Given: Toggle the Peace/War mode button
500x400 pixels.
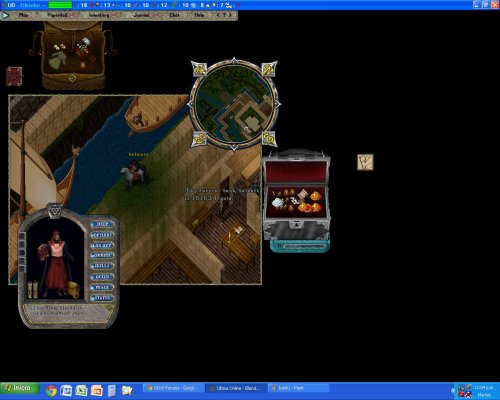Looking at the screenshot, I should point(102,287).
